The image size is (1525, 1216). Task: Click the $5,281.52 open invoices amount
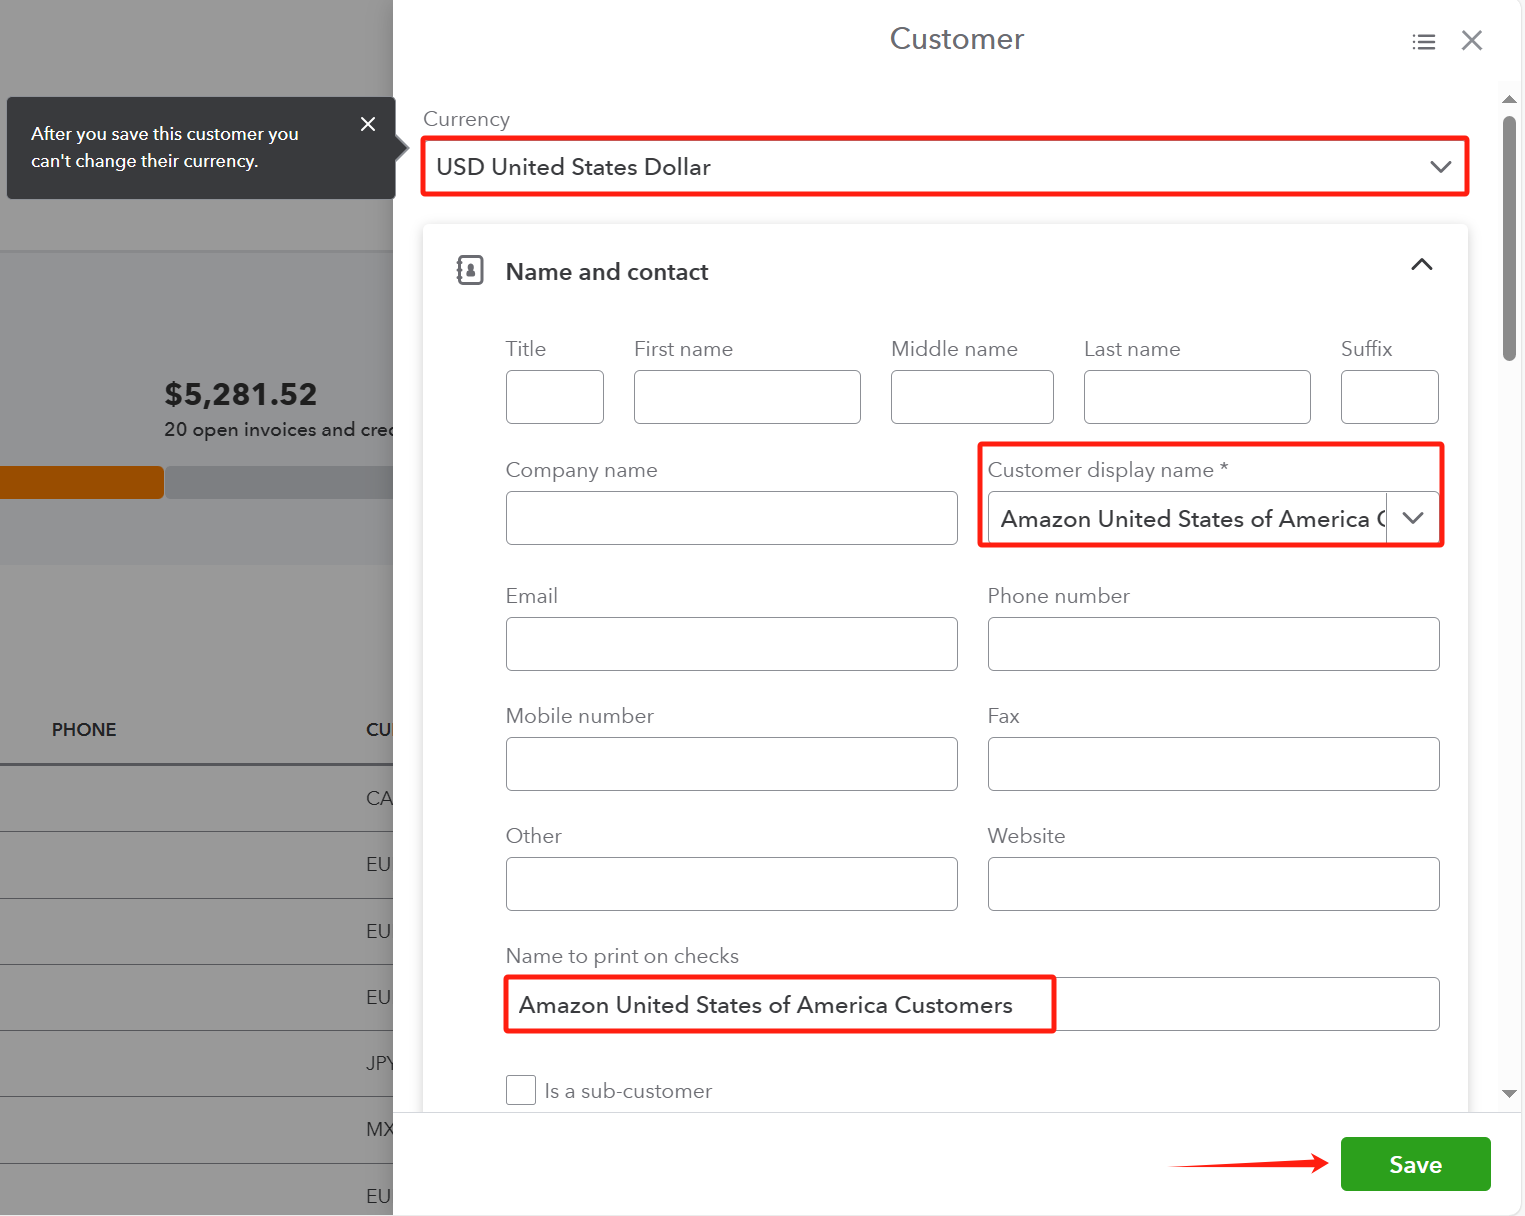point(241,394)
